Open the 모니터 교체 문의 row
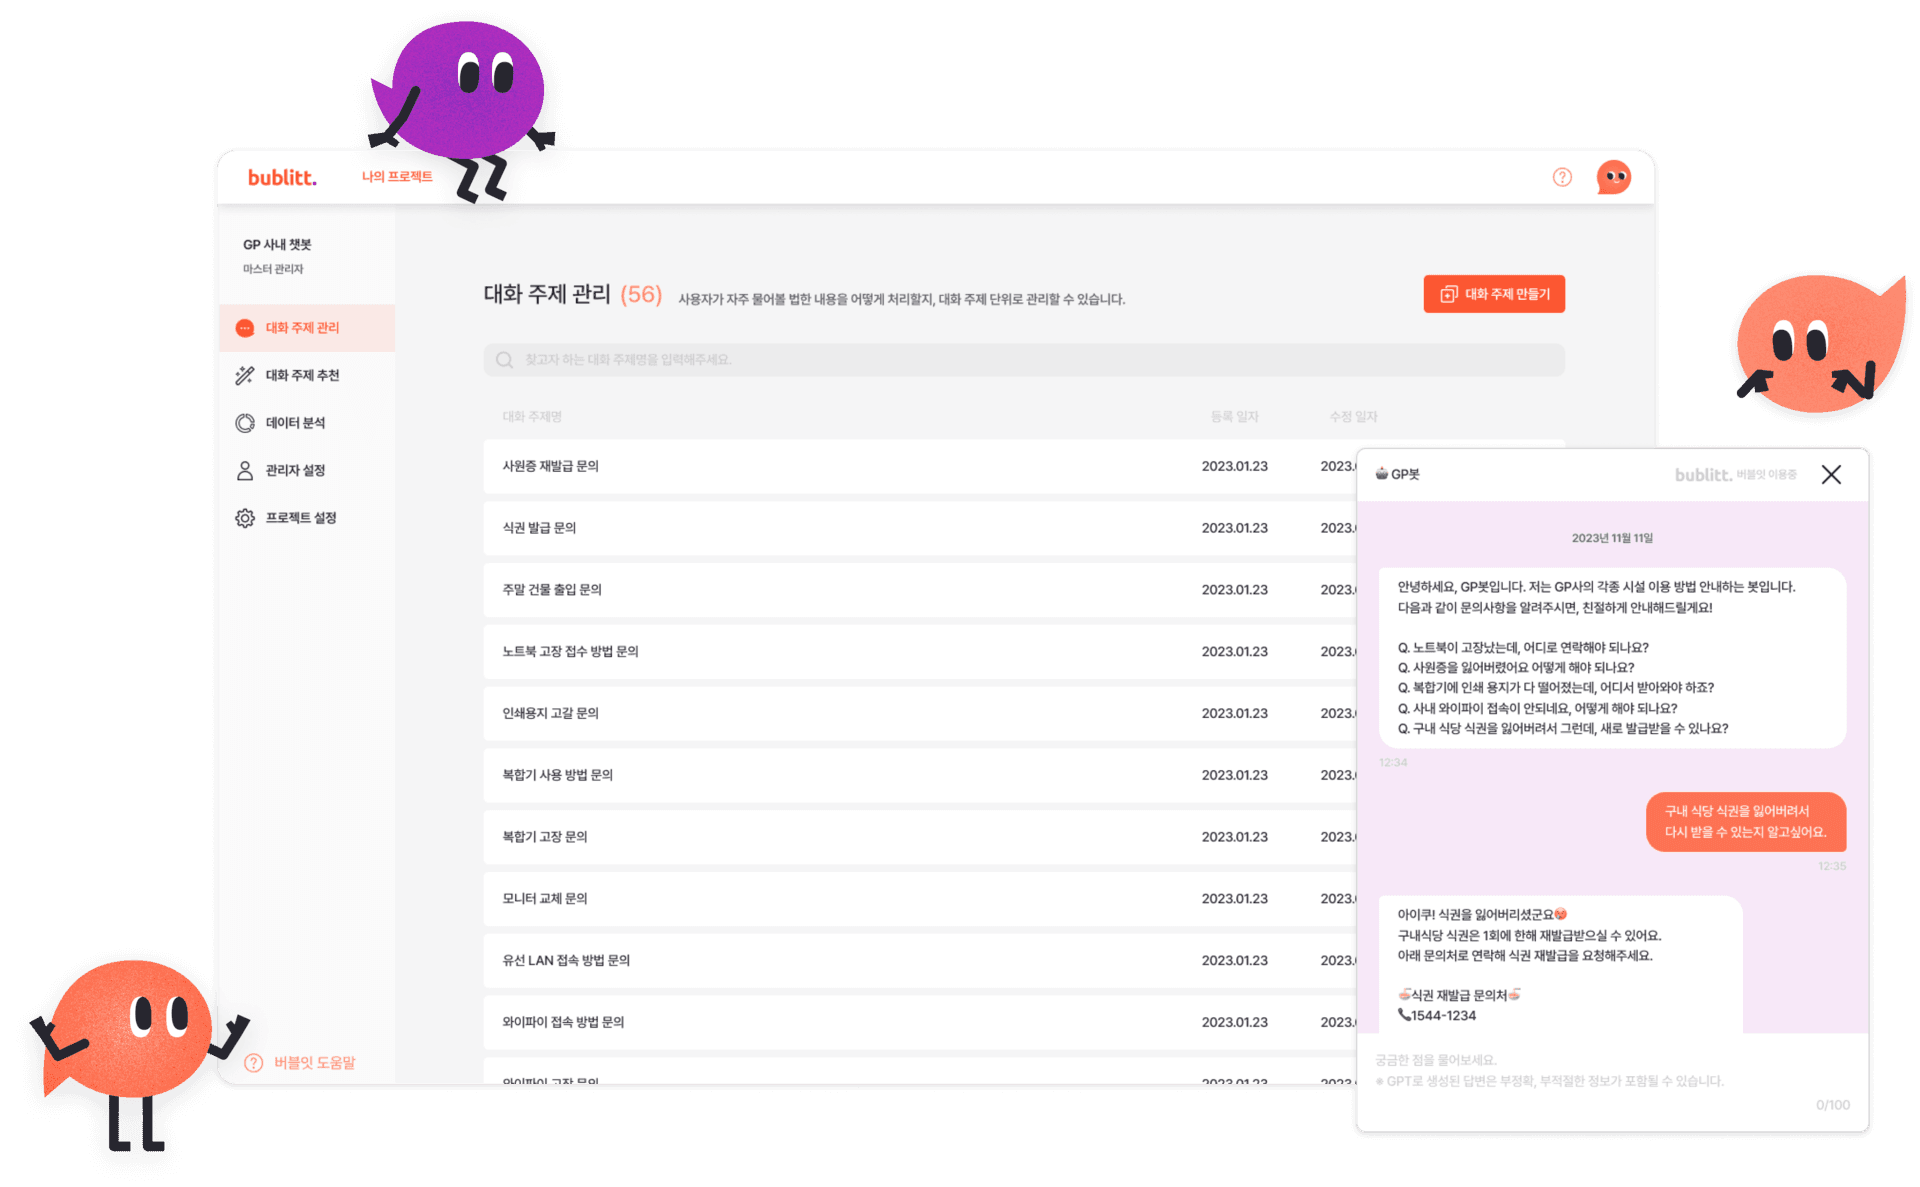The height and width of the screenshot is (1187, 1920). click(x=920, y=898)
